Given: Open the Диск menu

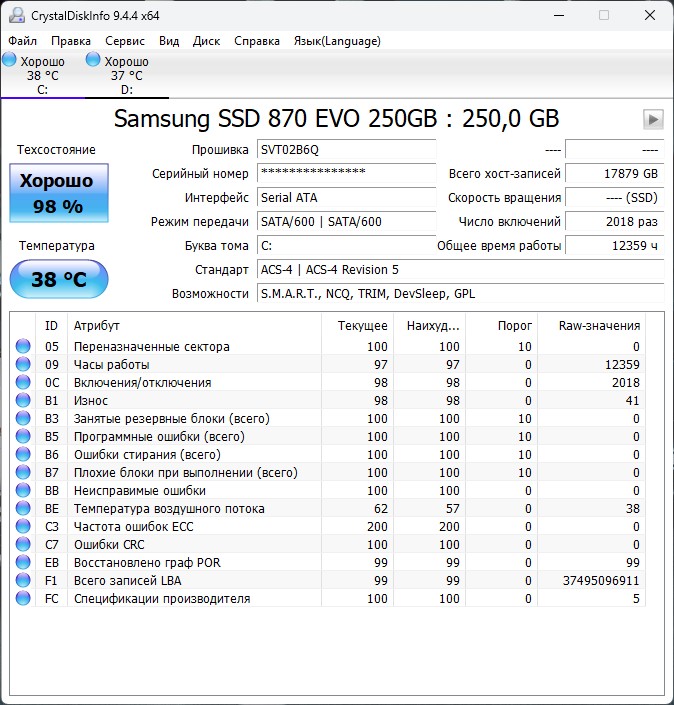Looking at the screenshot, I should point(206,41).
